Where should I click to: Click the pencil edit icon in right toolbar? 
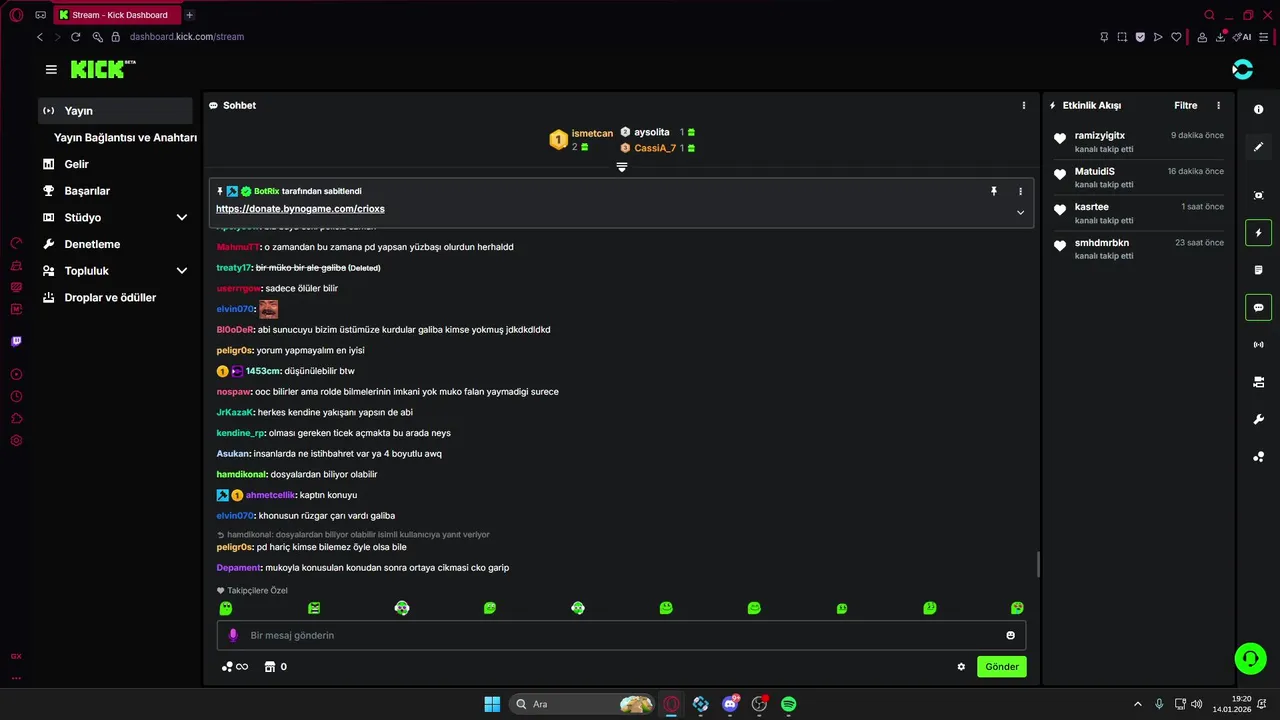coord(1259,147)
